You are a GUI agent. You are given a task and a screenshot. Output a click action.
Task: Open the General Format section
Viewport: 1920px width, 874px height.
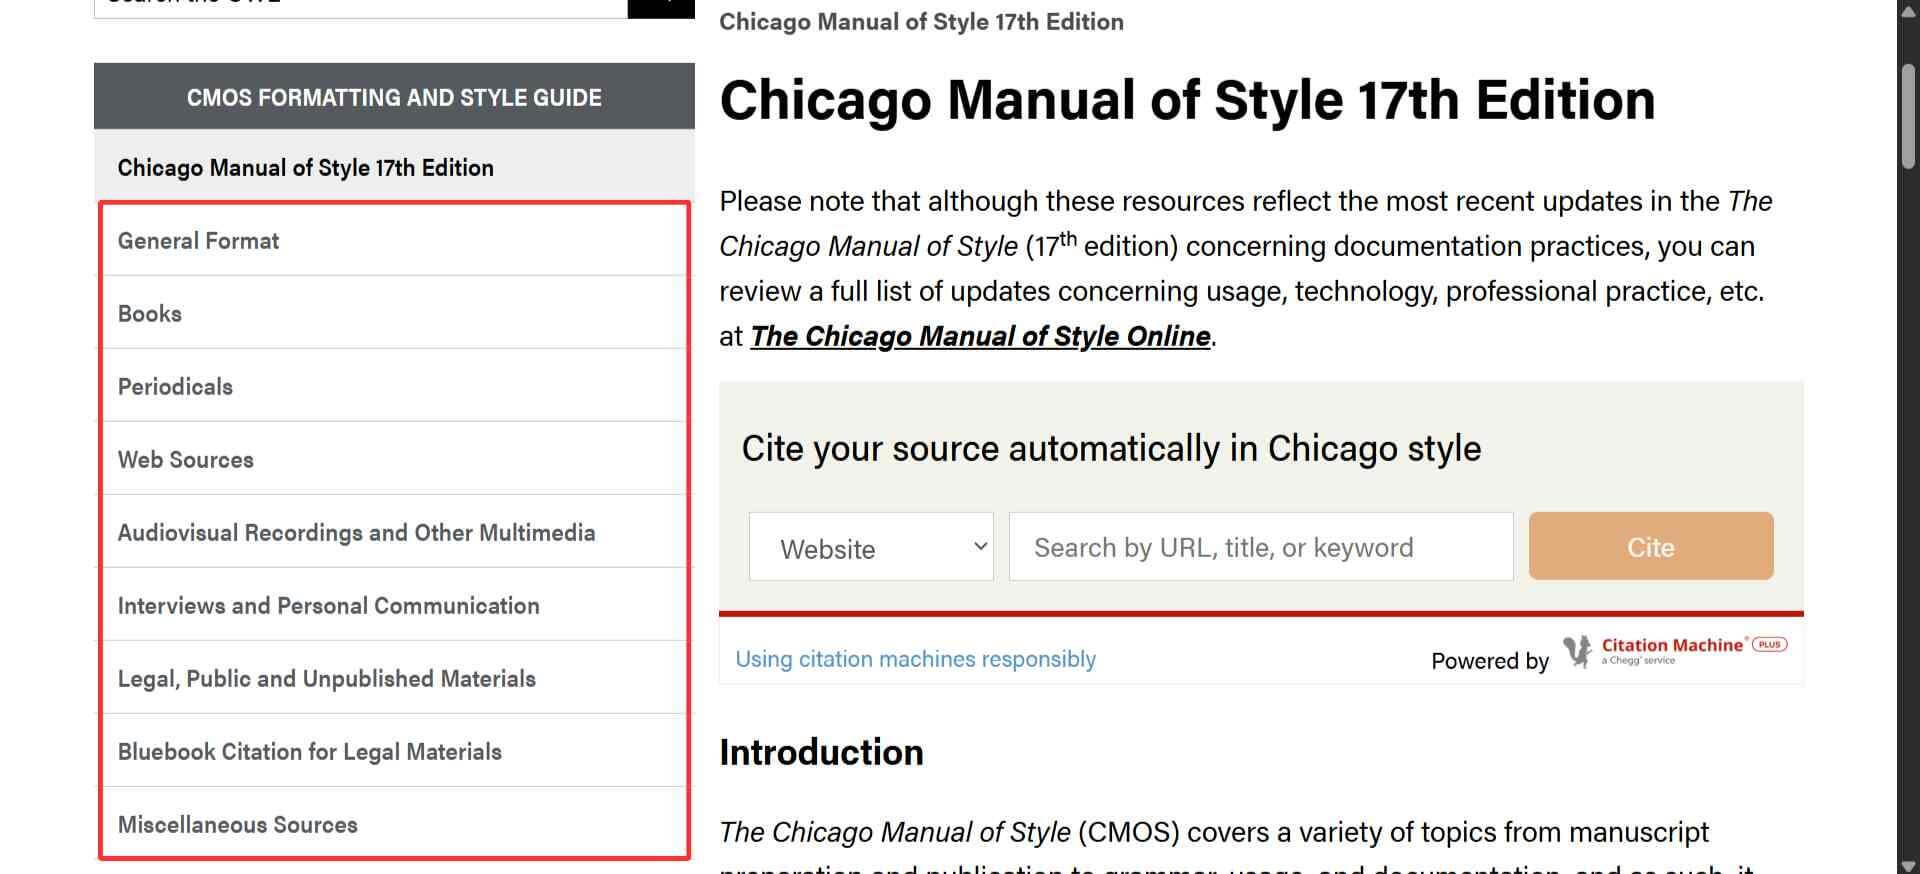click(198, 241)
